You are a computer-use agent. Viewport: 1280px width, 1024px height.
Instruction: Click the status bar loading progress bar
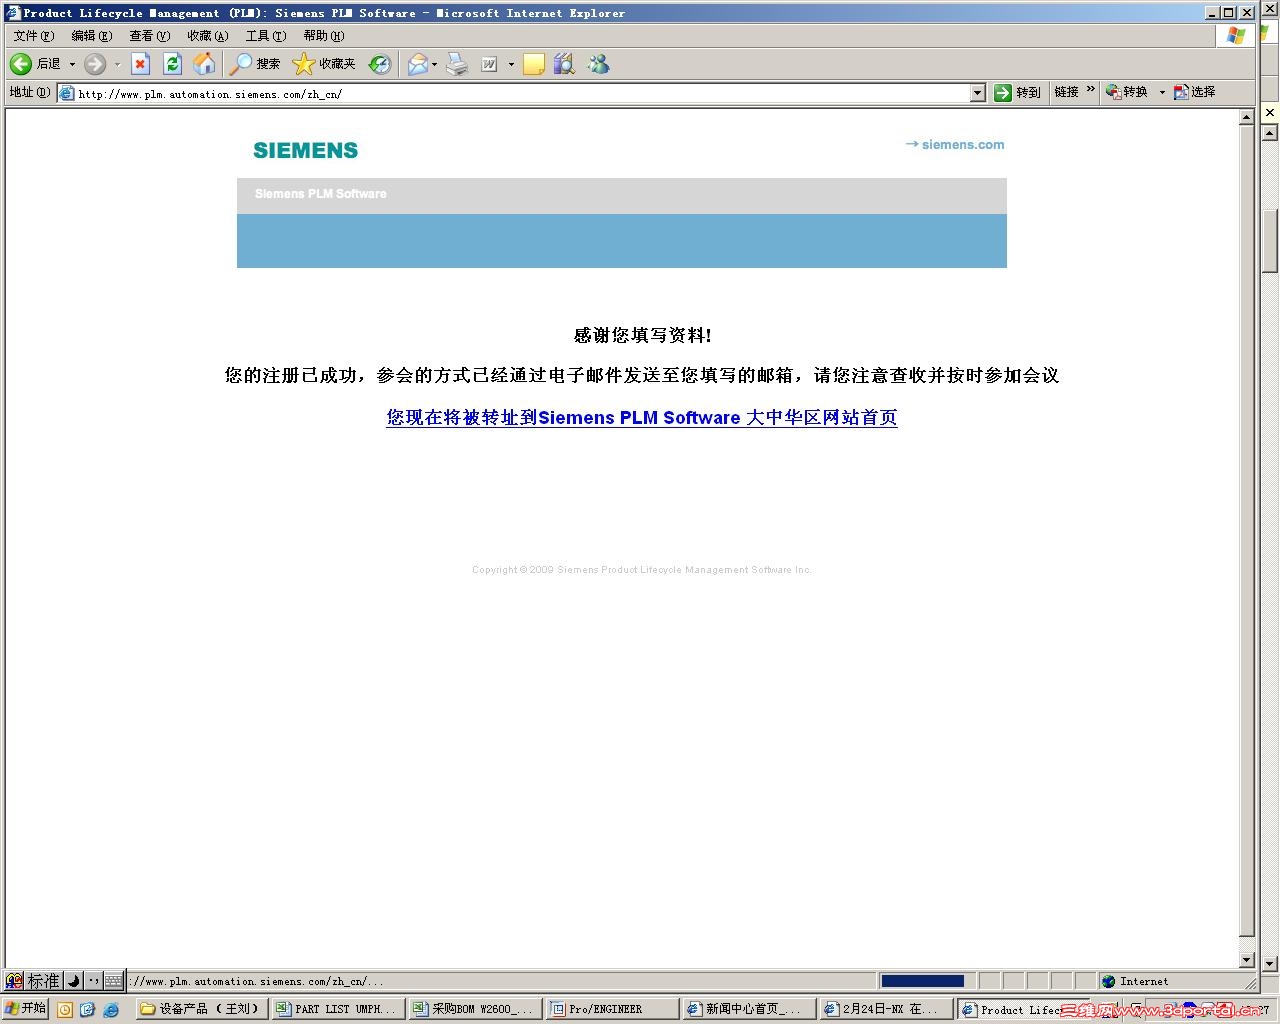coord(922,981)
